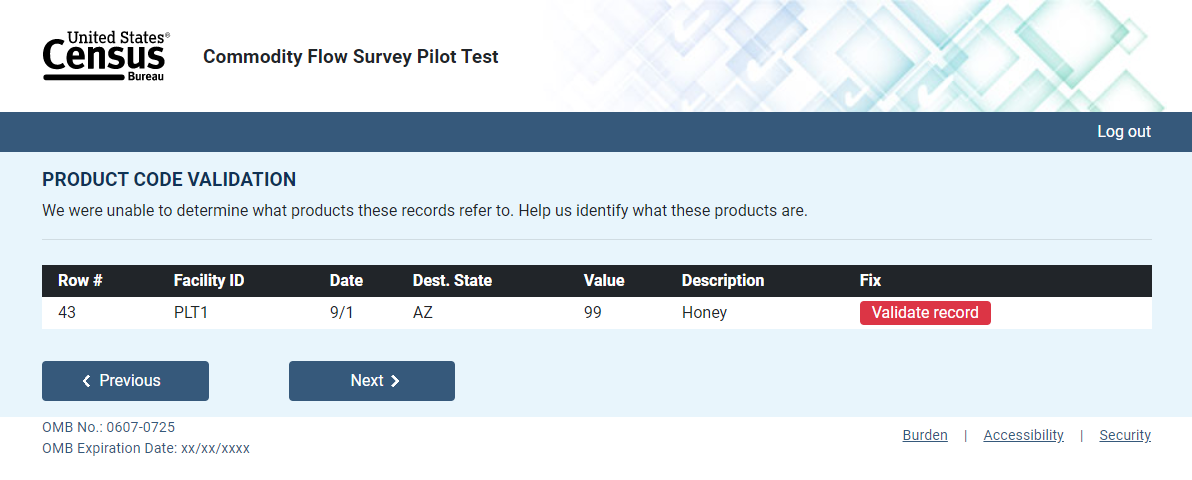Click the Fix column header
The height and width of the screenshot is (480, 1192).
pos(870,281)
